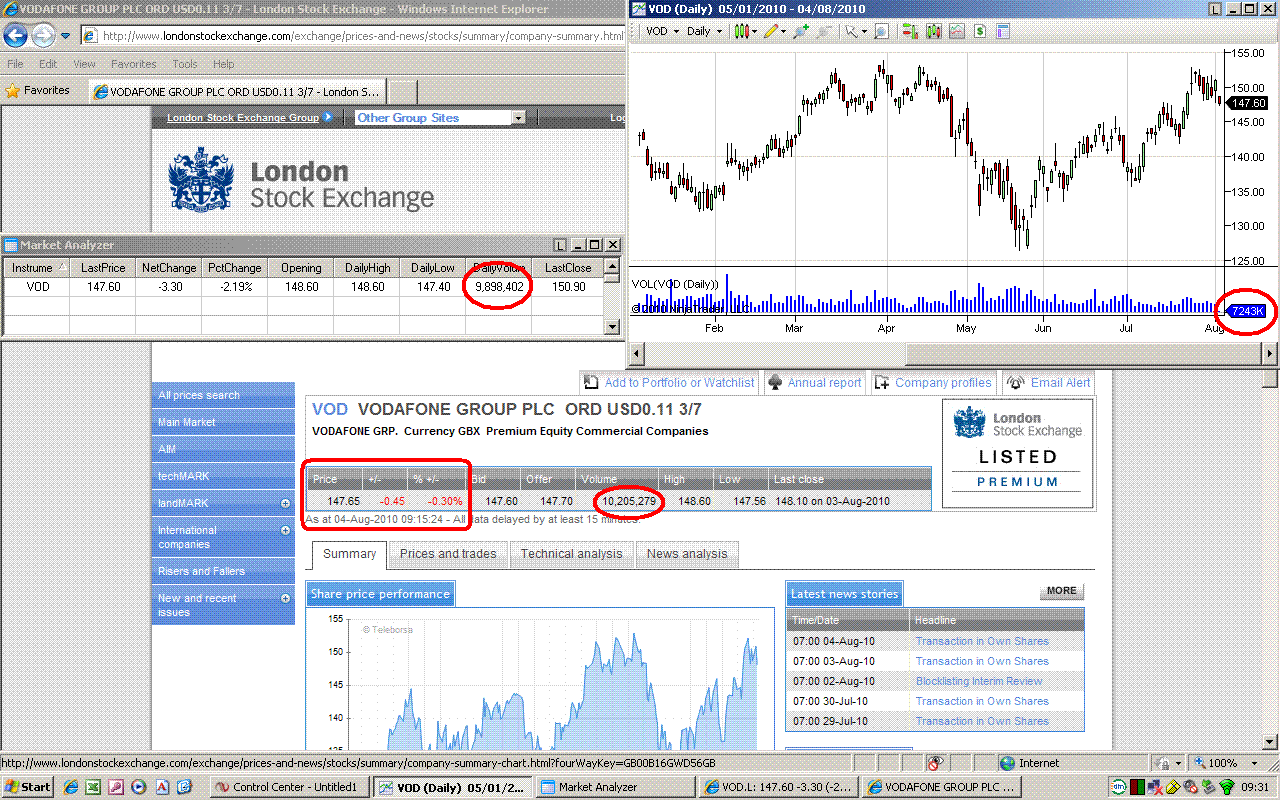1280x800 pixels.
Task: Open the Technical analysis tab
Action: [571, 554]
